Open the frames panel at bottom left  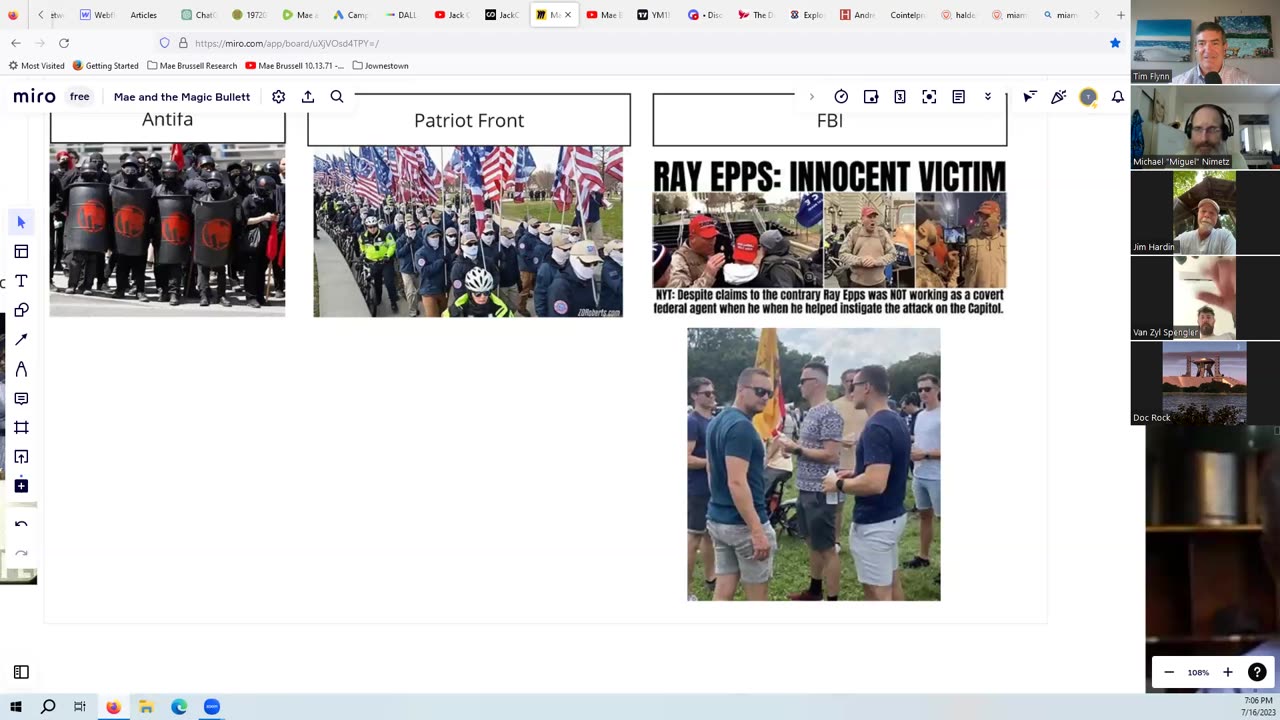(x=21, y=673)
